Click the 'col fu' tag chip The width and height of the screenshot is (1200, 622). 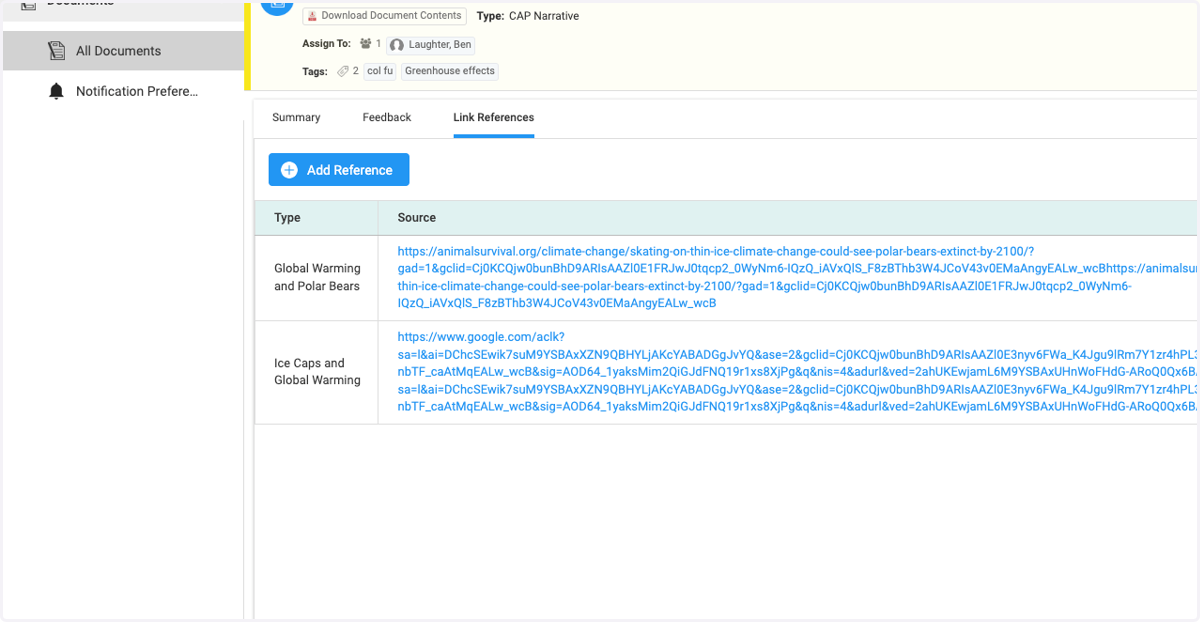click(x=380, y=71)
